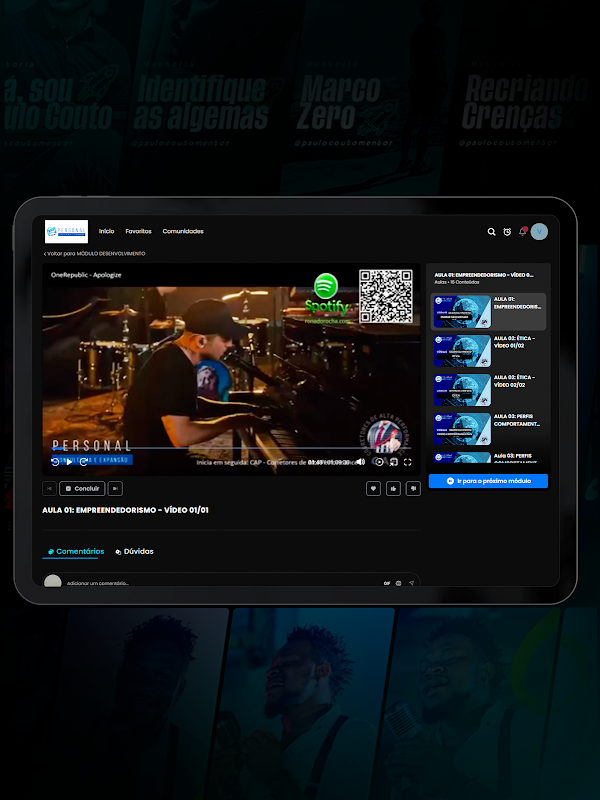Screen dimensions: 600x800
Task: Go to next lesson arrow button
Action: (x=115, y=488)
